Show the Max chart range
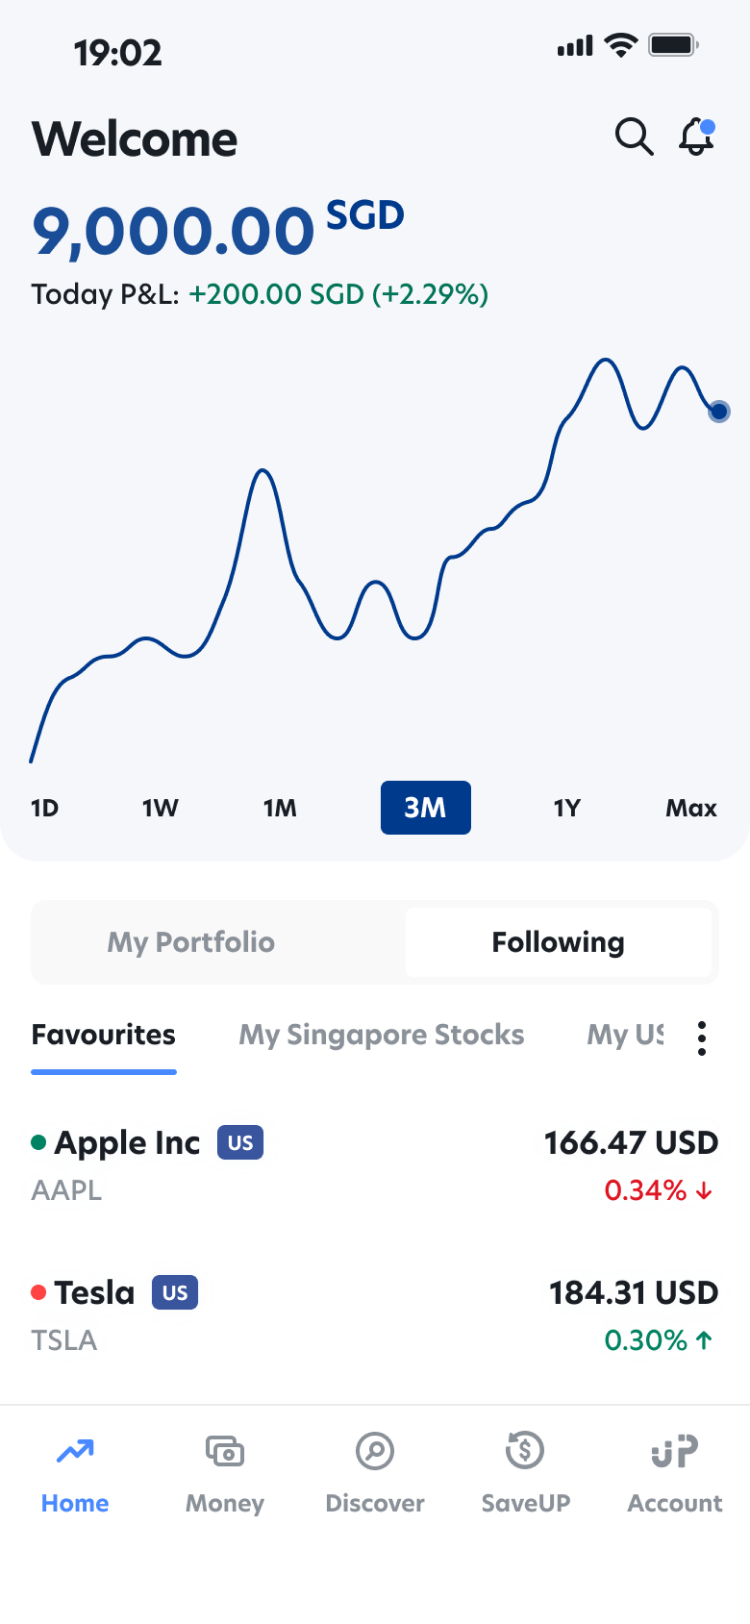The width and height of the screenshot is (750, 1624). click(x=691, y=808)
